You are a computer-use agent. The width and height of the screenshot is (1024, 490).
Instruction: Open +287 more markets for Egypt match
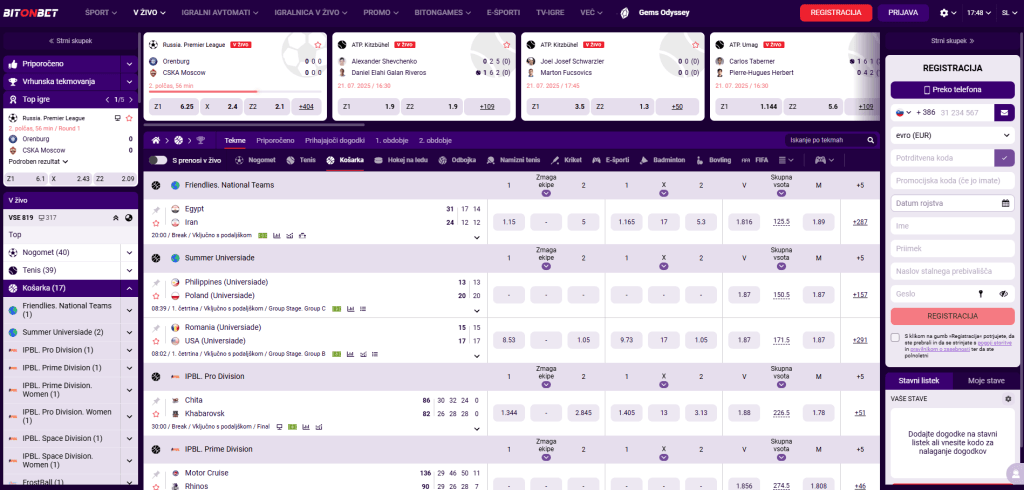(860, 222)
